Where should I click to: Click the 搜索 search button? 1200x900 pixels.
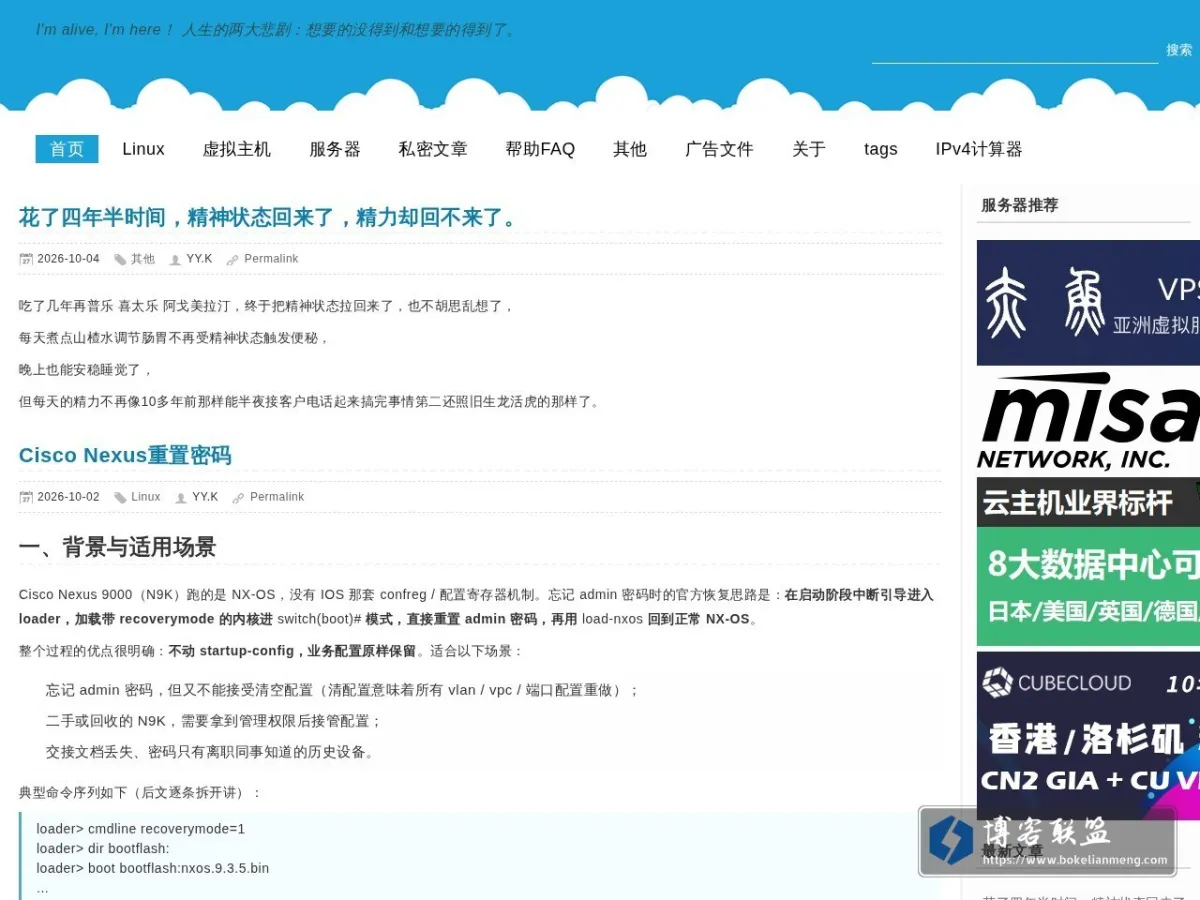click(x=1179, y=50)
